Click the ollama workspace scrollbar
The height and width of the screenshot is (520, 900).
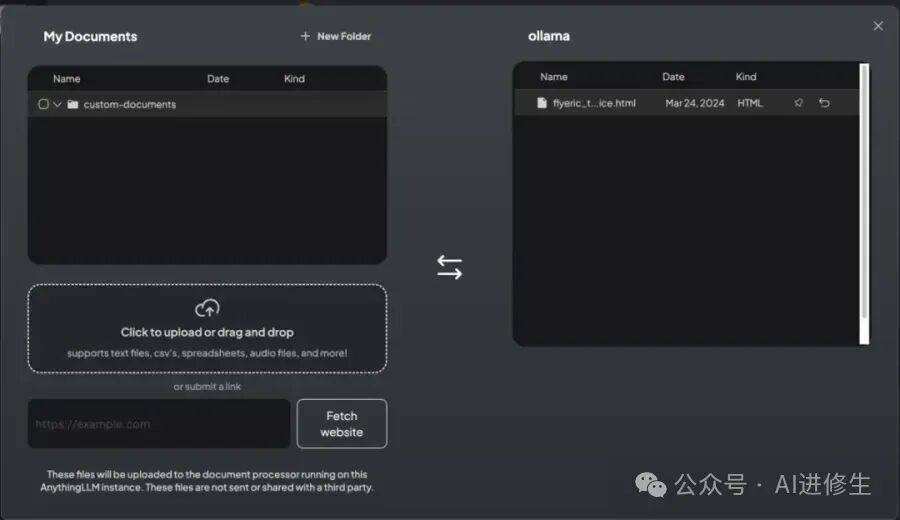864,204
